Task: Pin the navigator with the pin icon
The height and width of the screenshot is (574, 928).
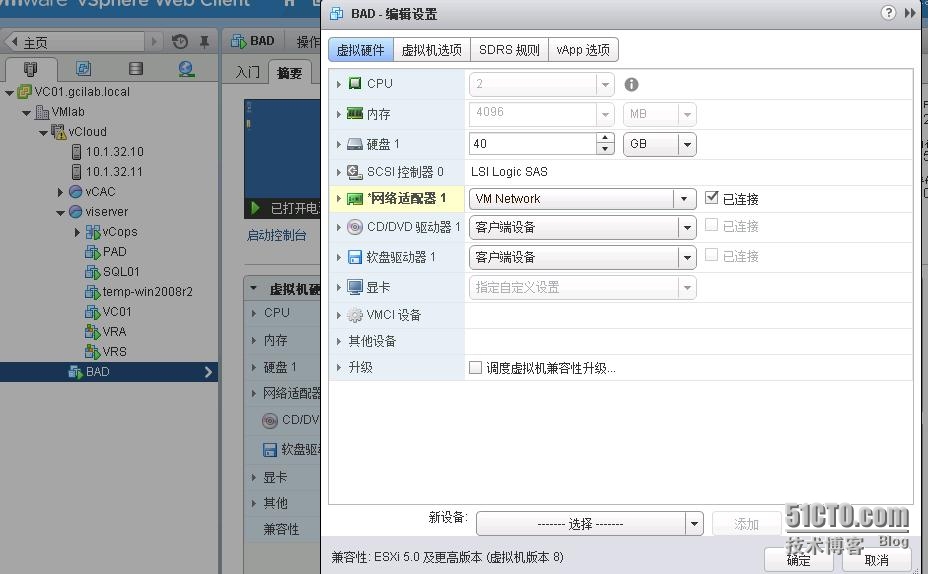Action: pos(204,41)
